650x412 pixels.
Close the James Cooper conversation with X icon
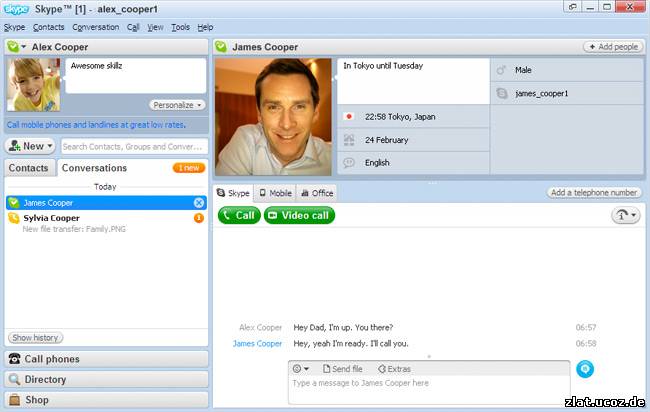(x=199, y=203)
